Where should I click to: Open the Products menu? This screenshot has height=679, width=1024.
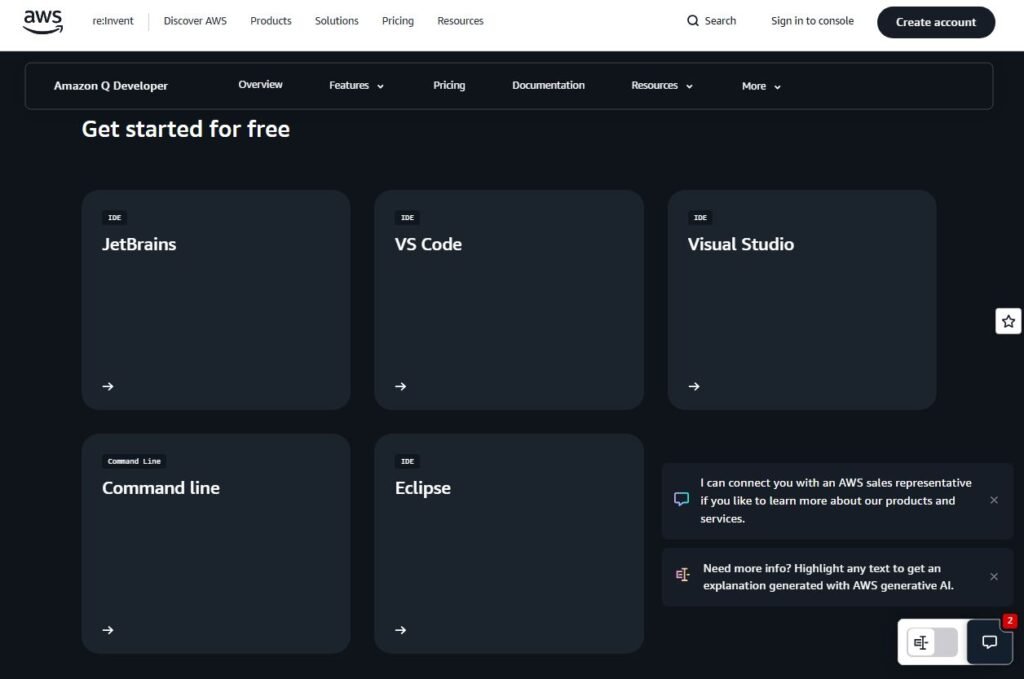click(x=270, y=20)
